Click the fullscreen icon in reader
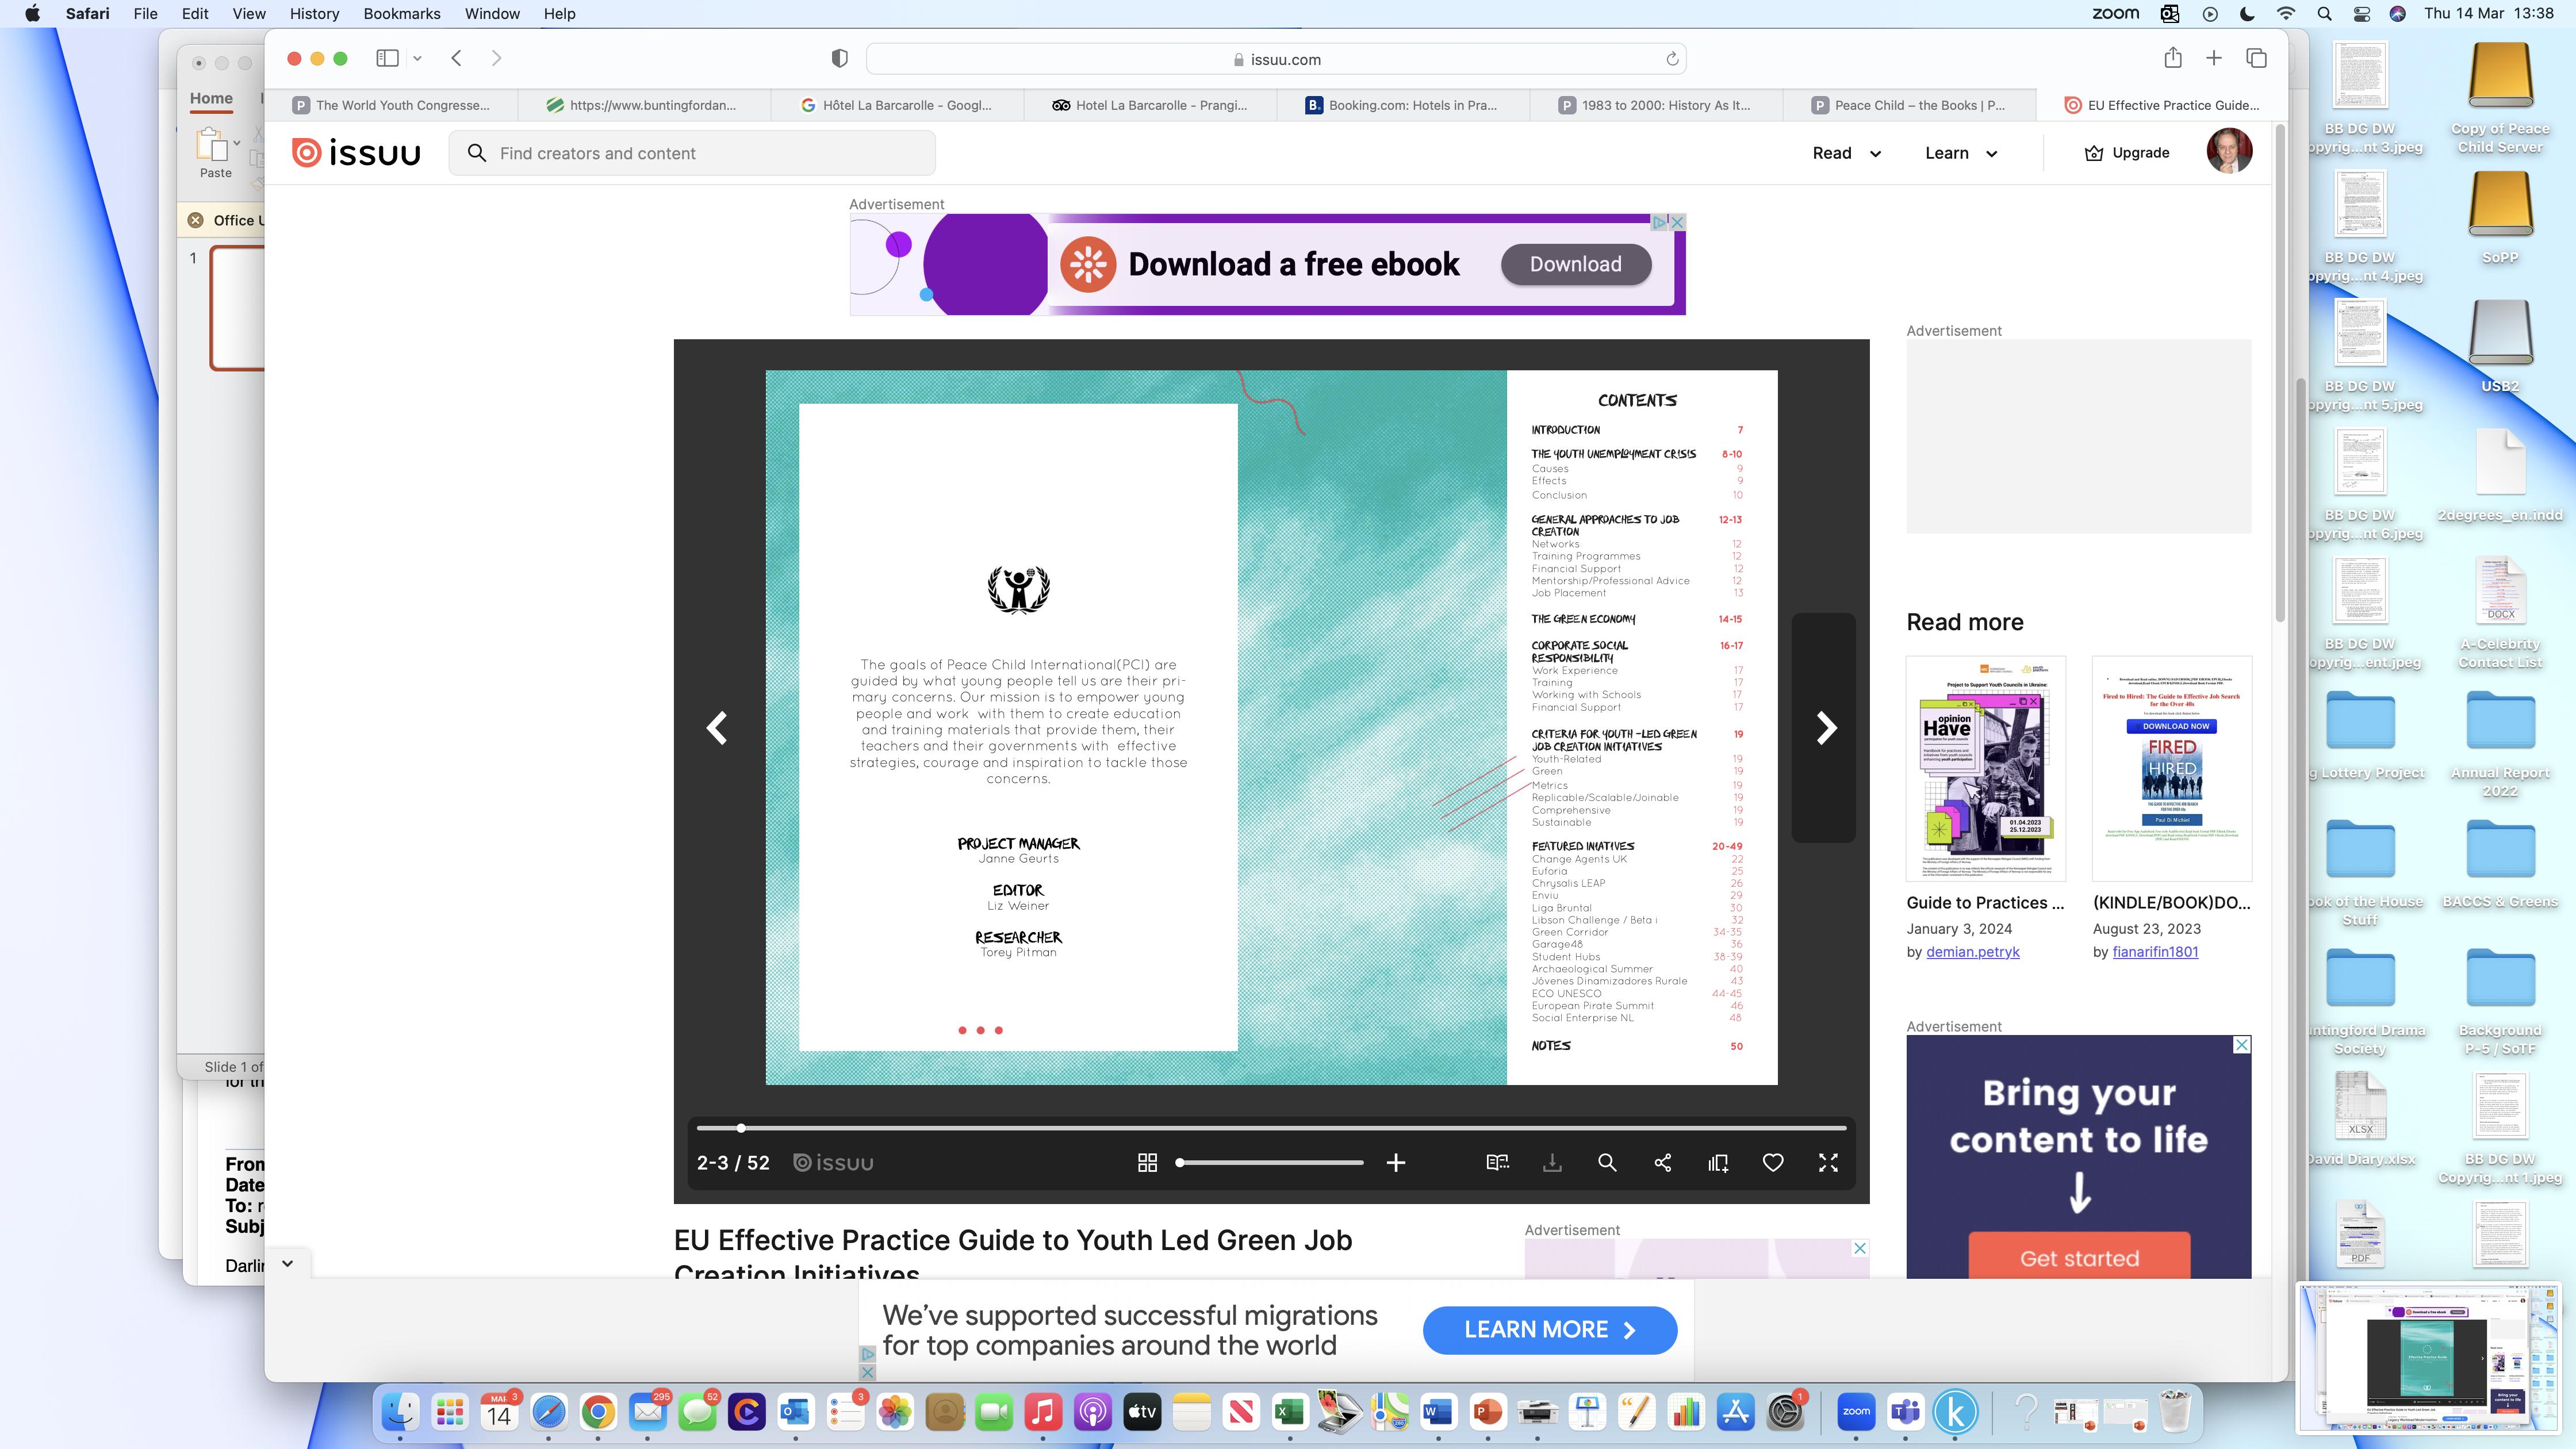Viewport: 2576px width, 1449px height. [1828, 1162]
